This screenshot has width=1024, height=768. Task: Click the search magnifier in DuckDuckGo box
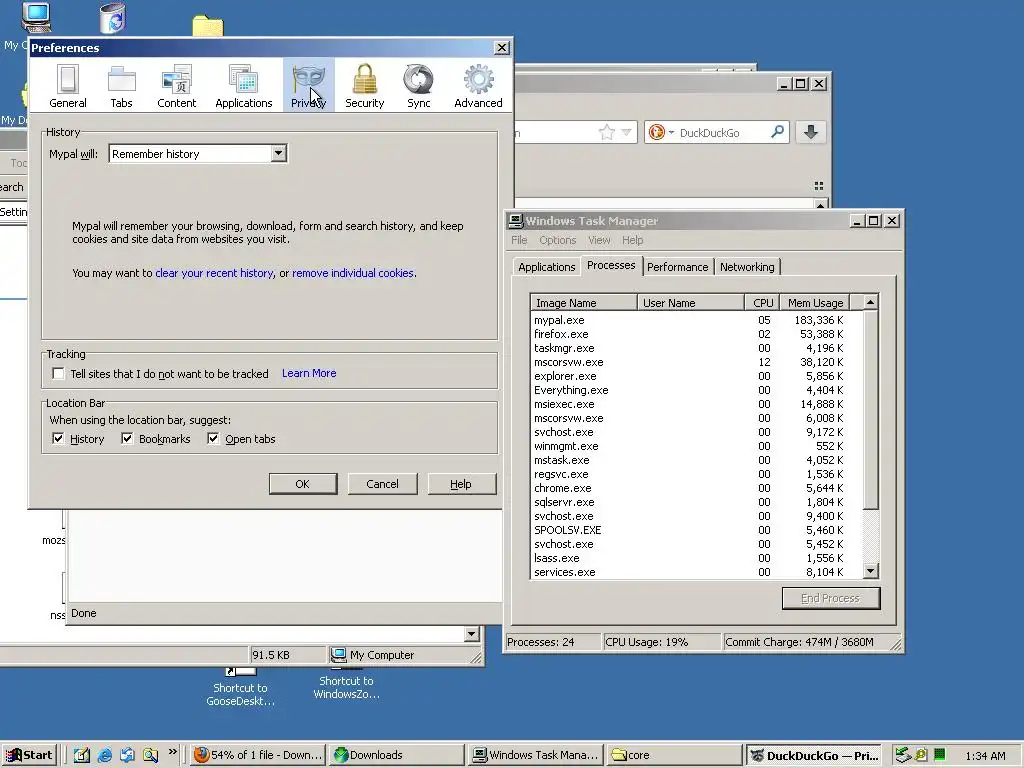point(777,132)
